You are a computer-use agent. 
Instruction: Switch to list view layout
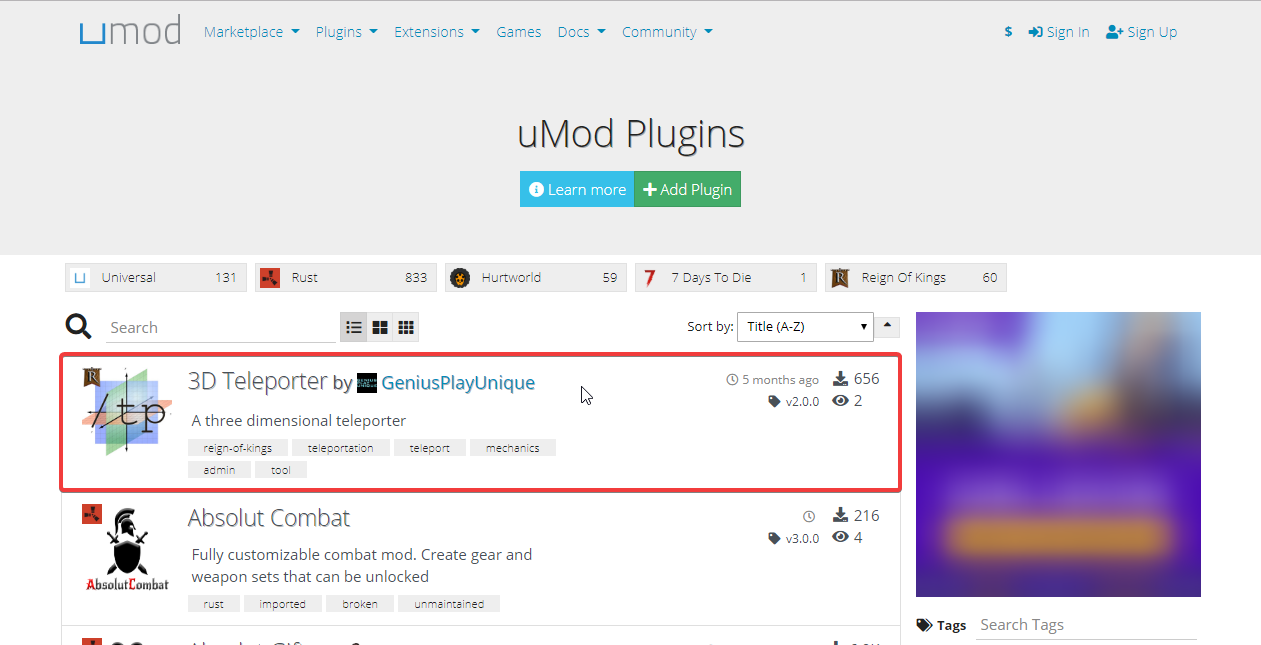[x=354, y=327]
